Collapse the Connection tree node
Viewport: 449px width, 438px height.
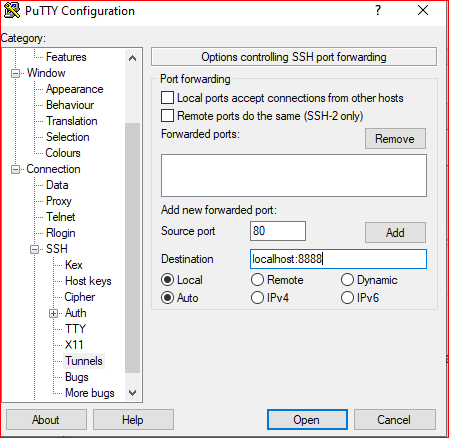15,169
